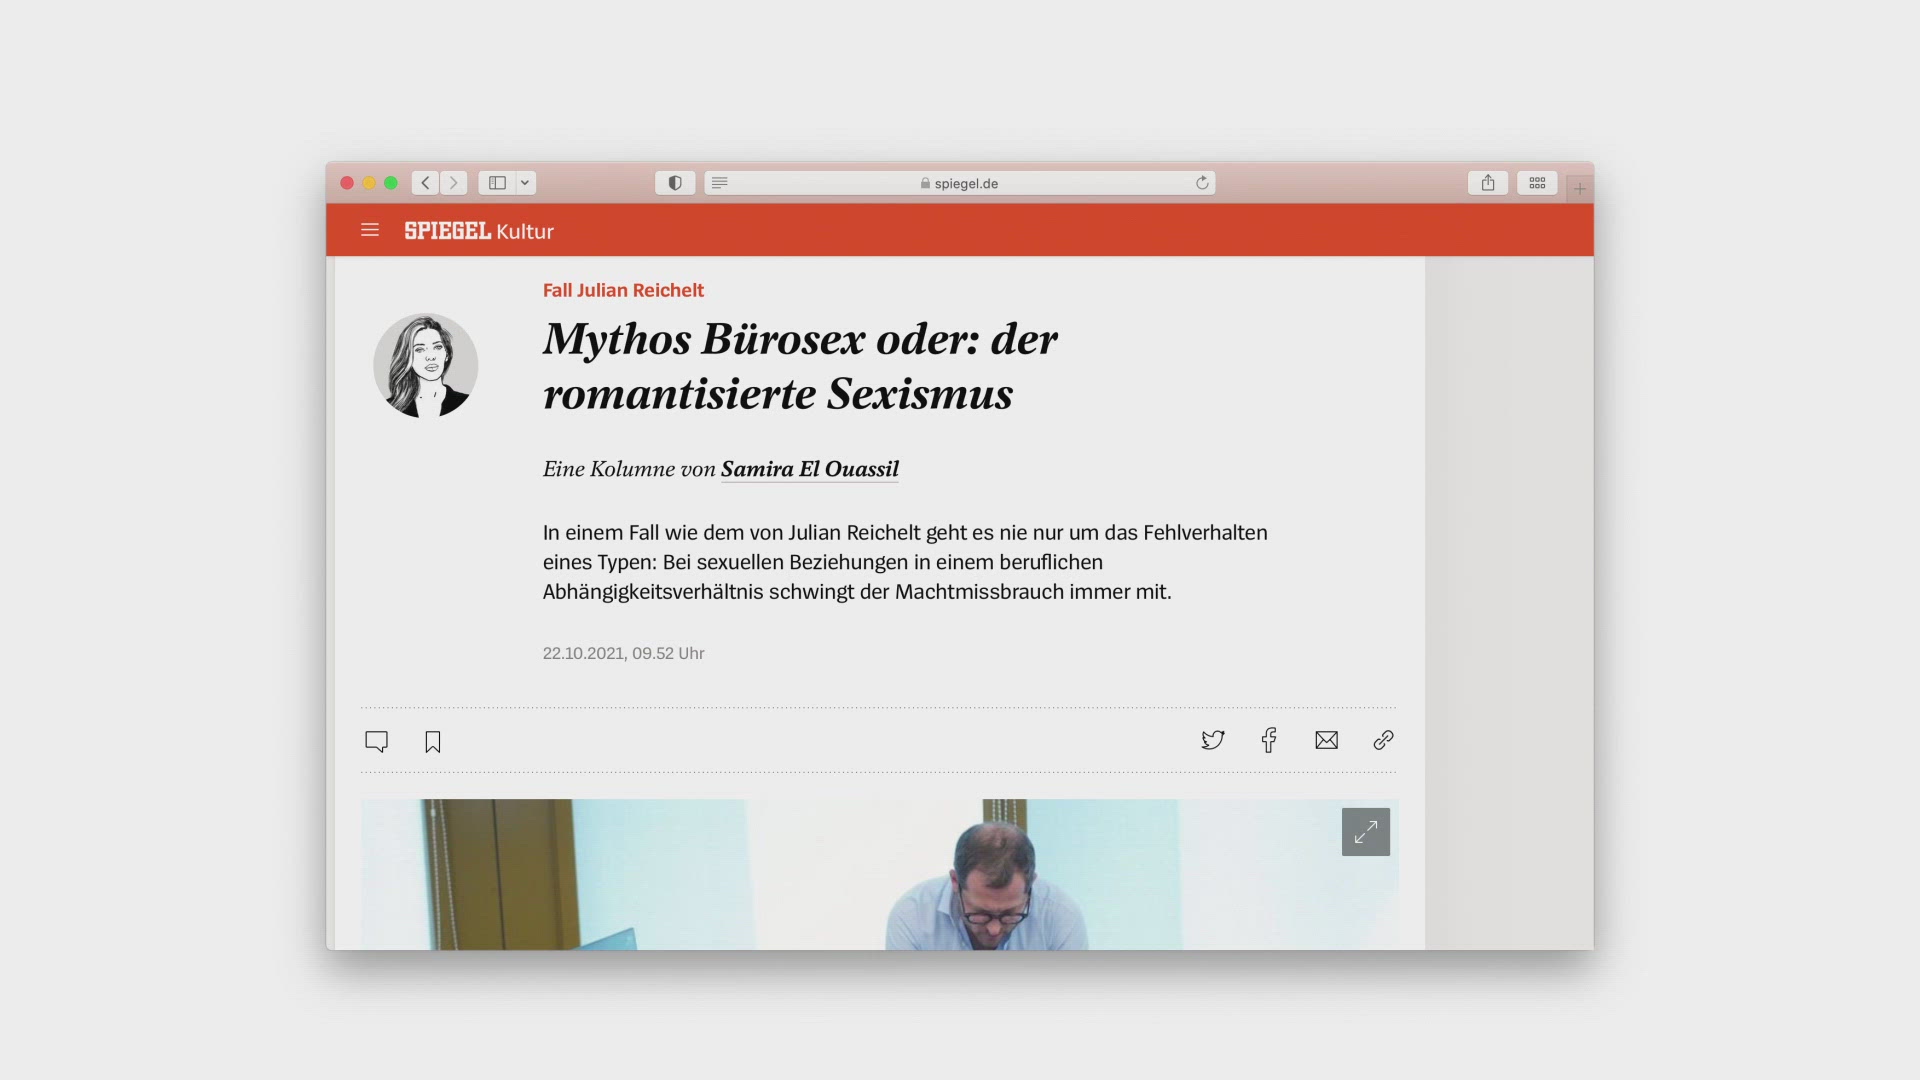
Task: Share article on Twitter
Action: (1212, 740)
